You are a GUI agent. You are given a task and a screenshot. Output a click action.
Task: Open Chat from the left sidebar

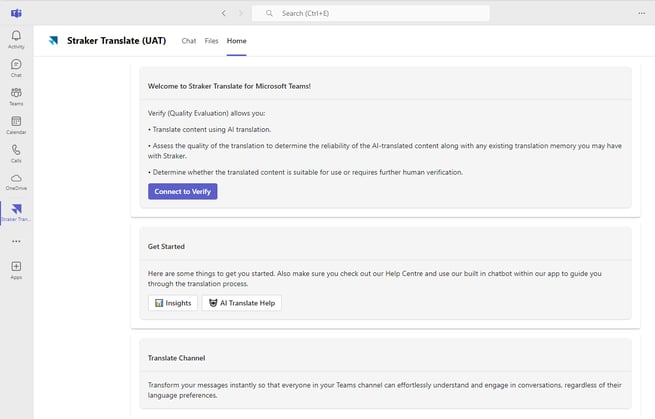click(x=16, y=68)
